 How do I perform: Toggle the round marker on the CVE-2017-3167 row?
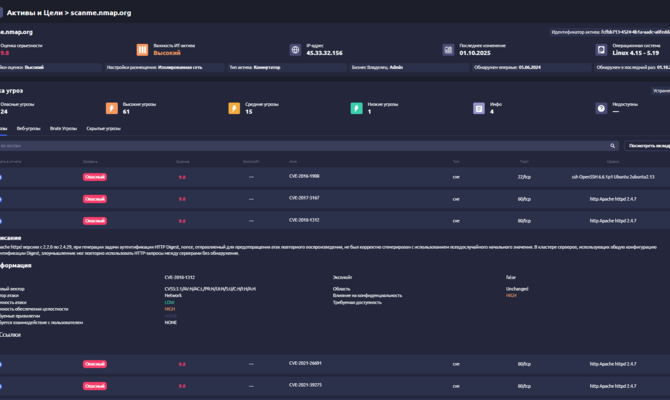pyautogui.click(x=2, y=198)
